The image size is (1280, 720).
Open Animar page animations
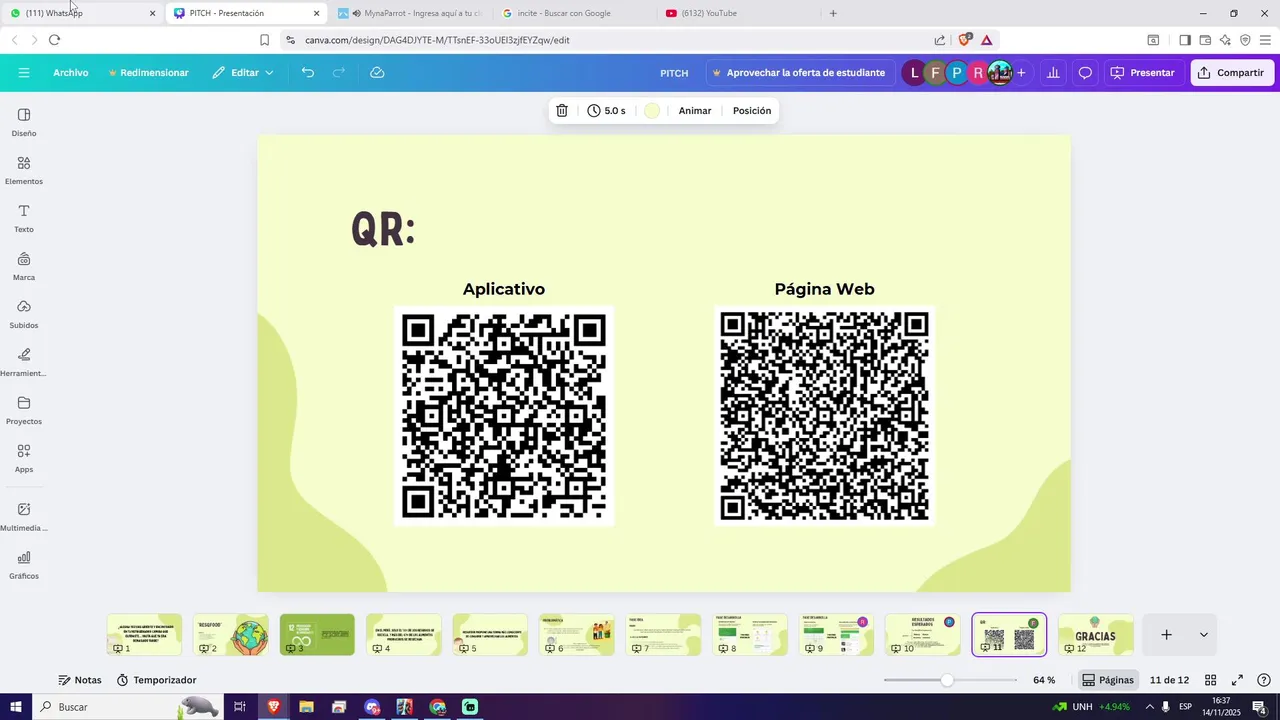pos(695,111)
